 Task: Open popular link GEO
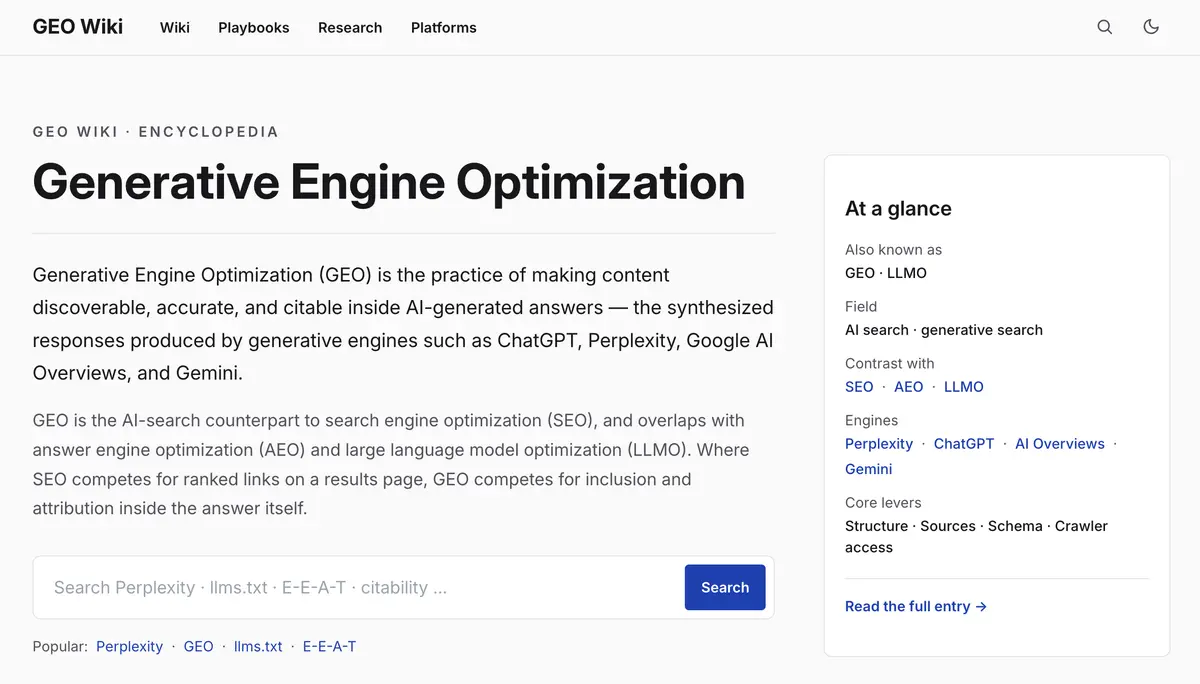click(x=198, y=647)
